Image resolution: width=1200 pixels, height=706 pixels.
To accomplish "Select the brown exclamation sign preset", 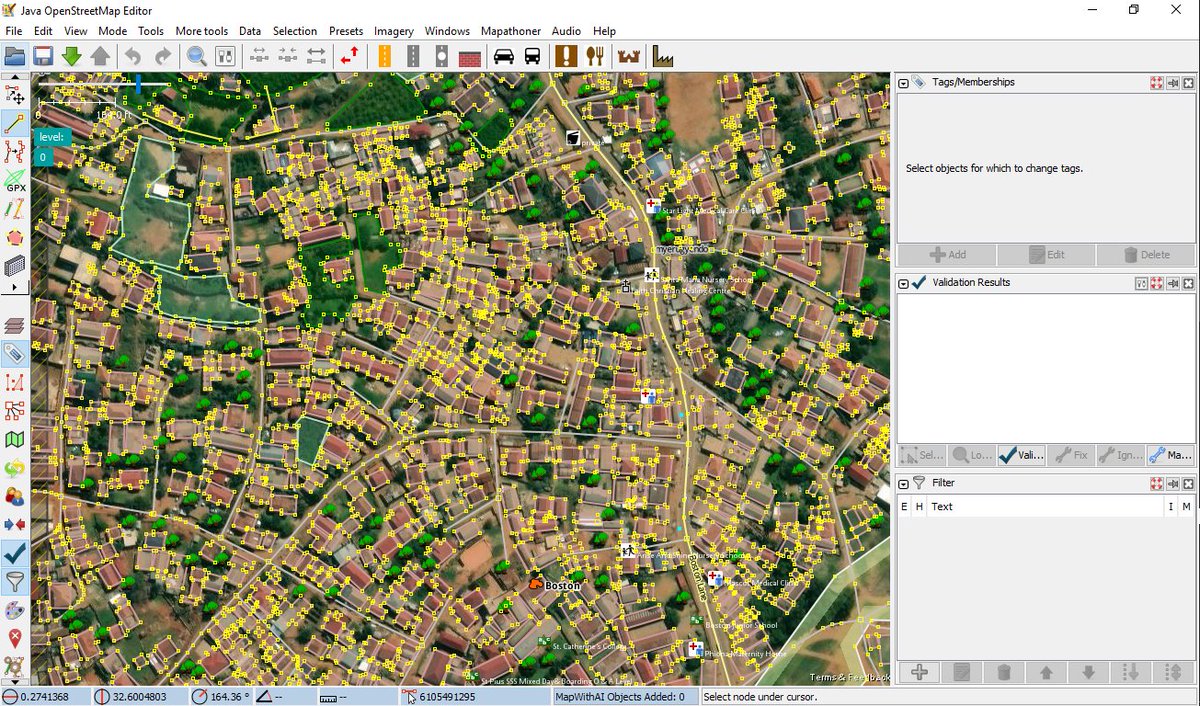I will pyautogui.click(x=567, y=56).
